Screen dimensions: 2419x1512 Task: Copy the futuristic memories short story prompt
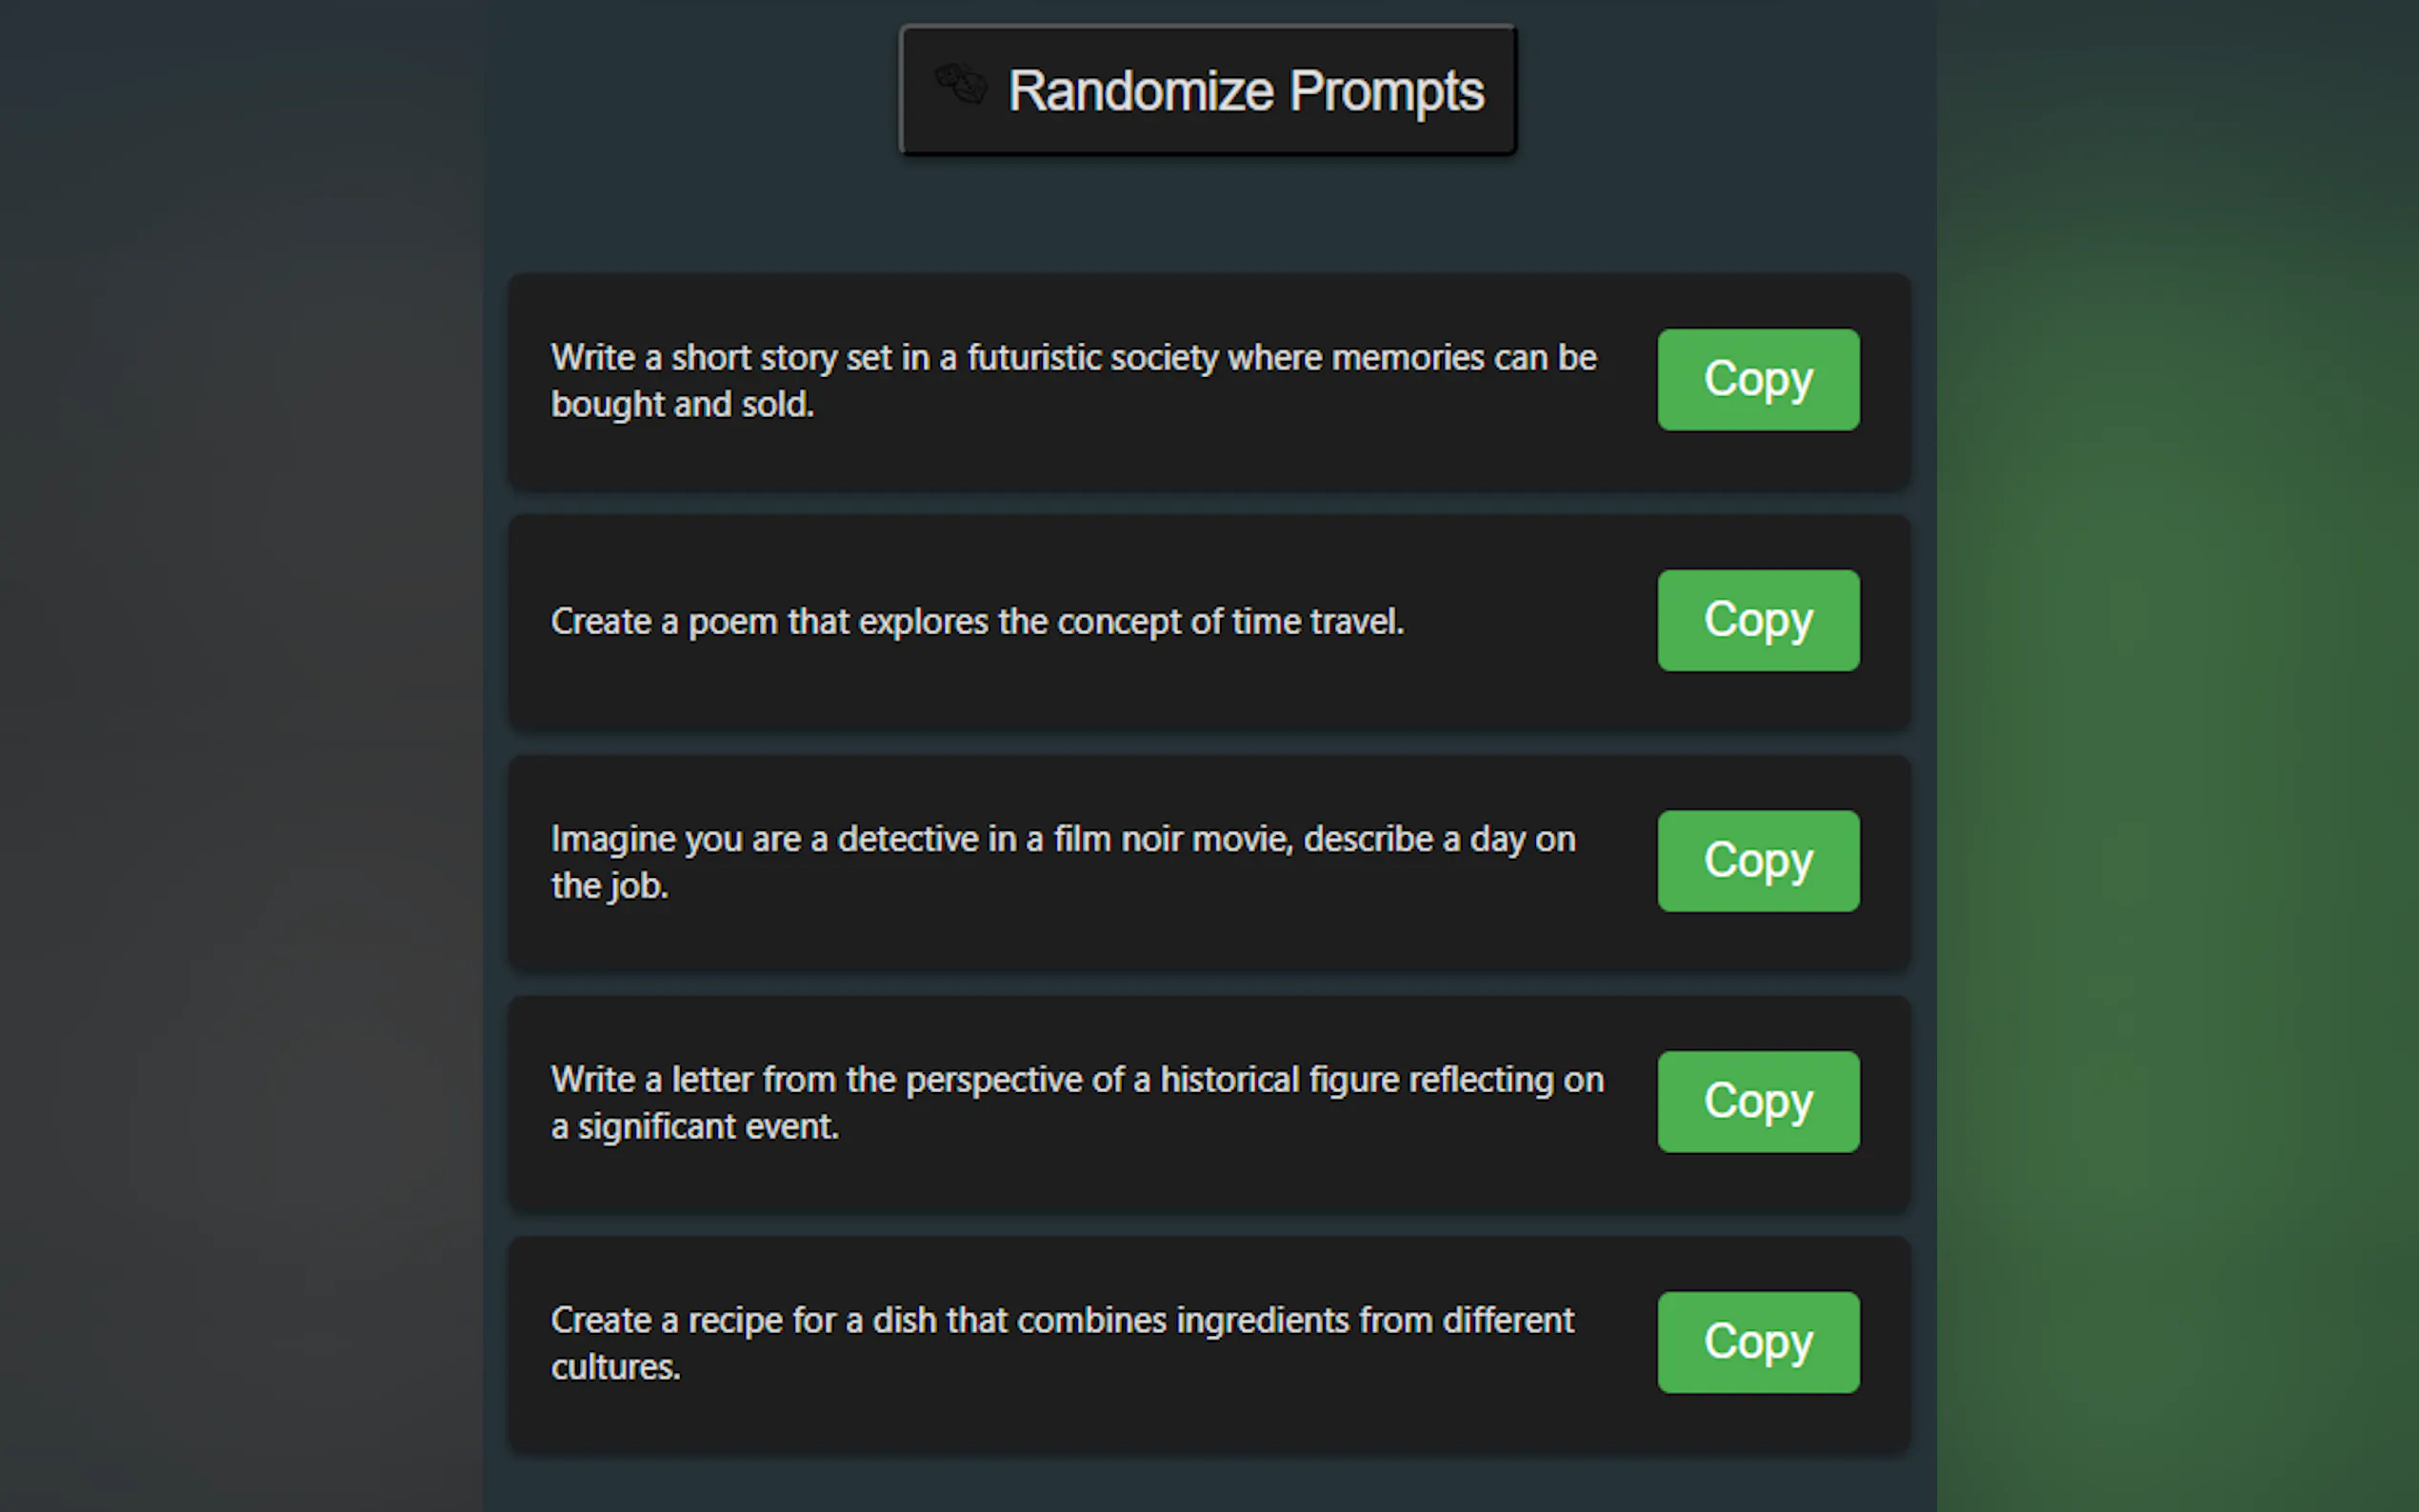click(x=1758, y=380)
